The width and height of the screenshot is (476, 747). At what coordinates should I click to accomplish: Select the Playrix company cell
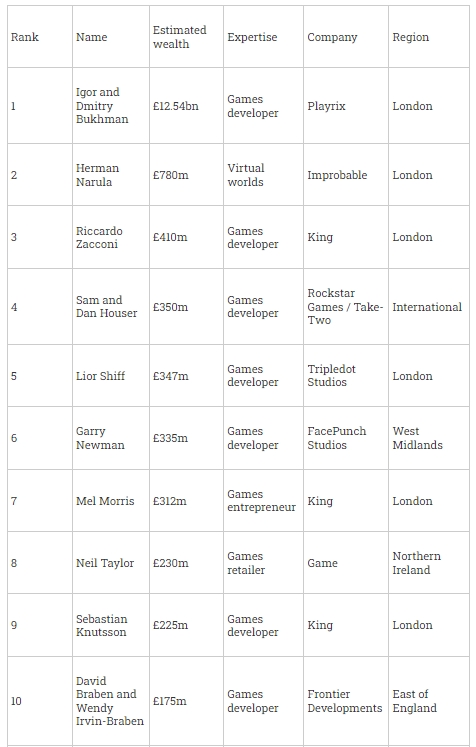click(346, 105)
